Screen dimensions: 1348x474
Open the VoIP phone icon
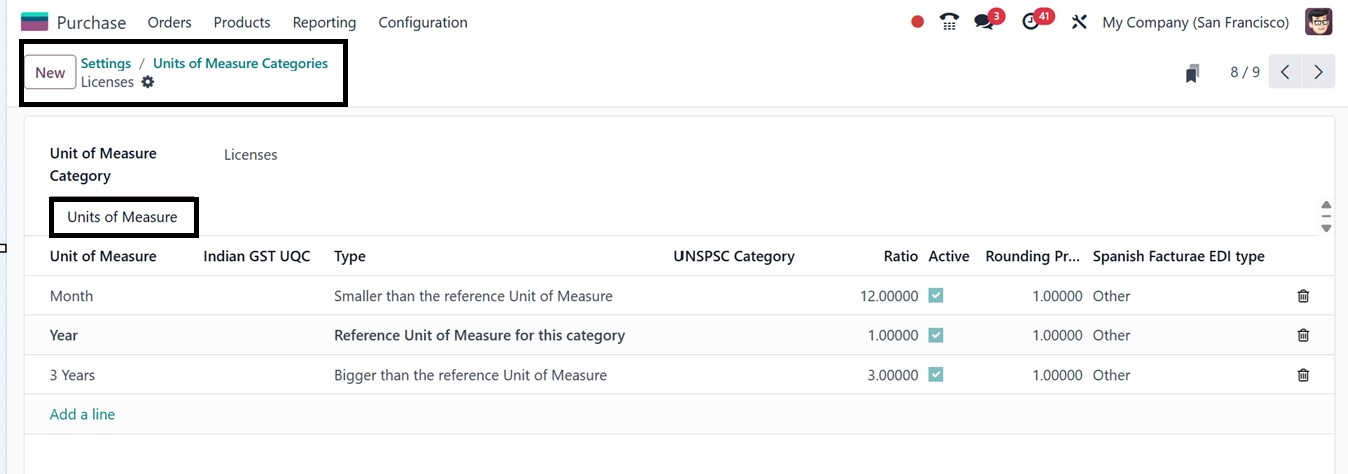coord(949,22)
